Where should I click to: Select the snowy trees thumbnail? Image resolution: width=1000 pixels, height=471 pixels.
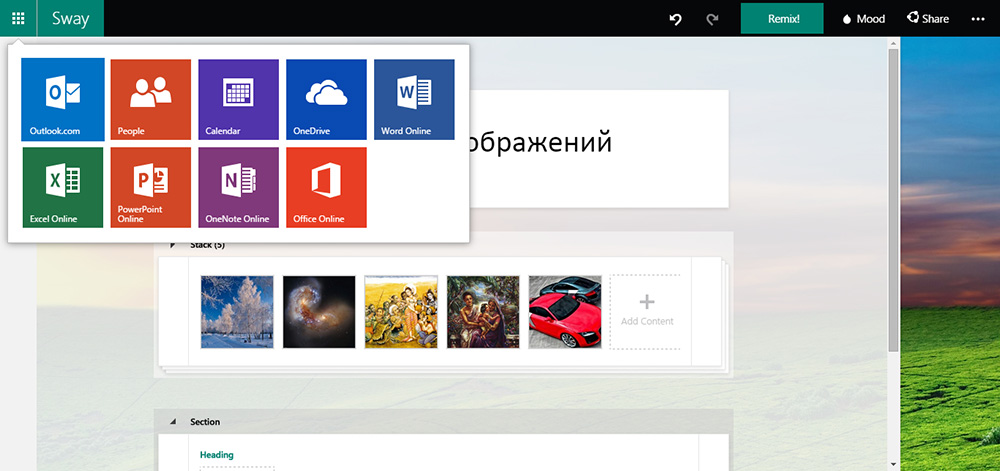(237, 312)
